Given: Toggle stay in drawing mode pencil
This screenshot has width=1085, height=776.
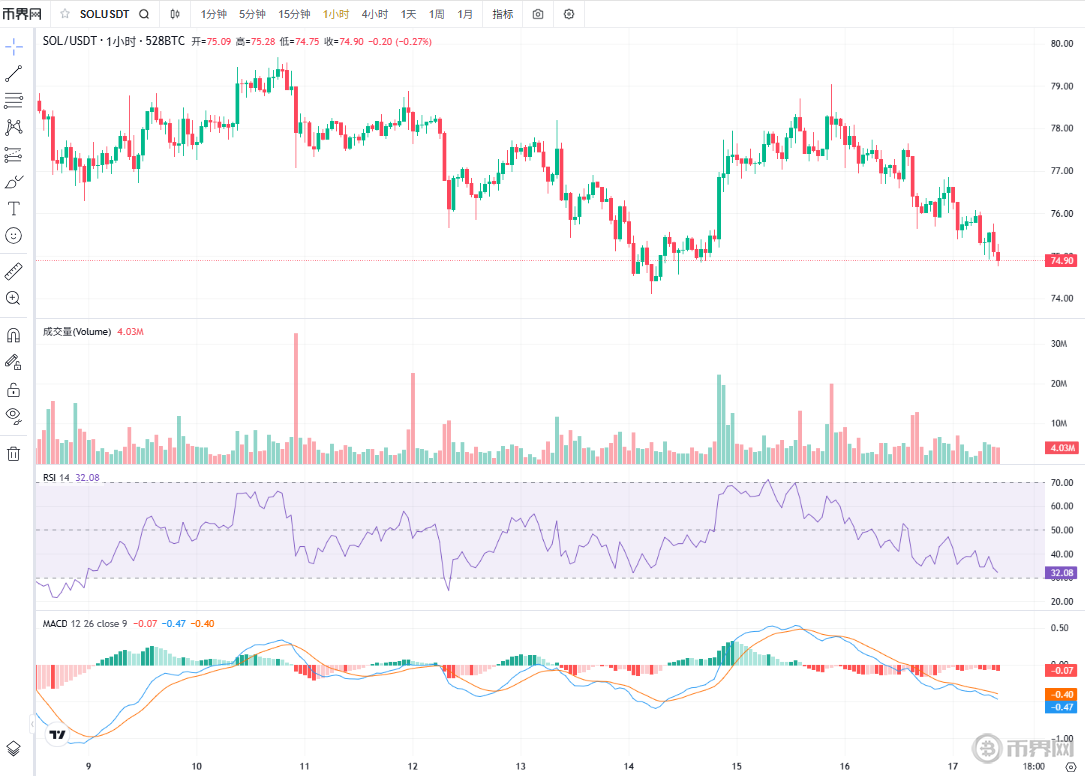Looking at the screenshot, I should [14, 362].
